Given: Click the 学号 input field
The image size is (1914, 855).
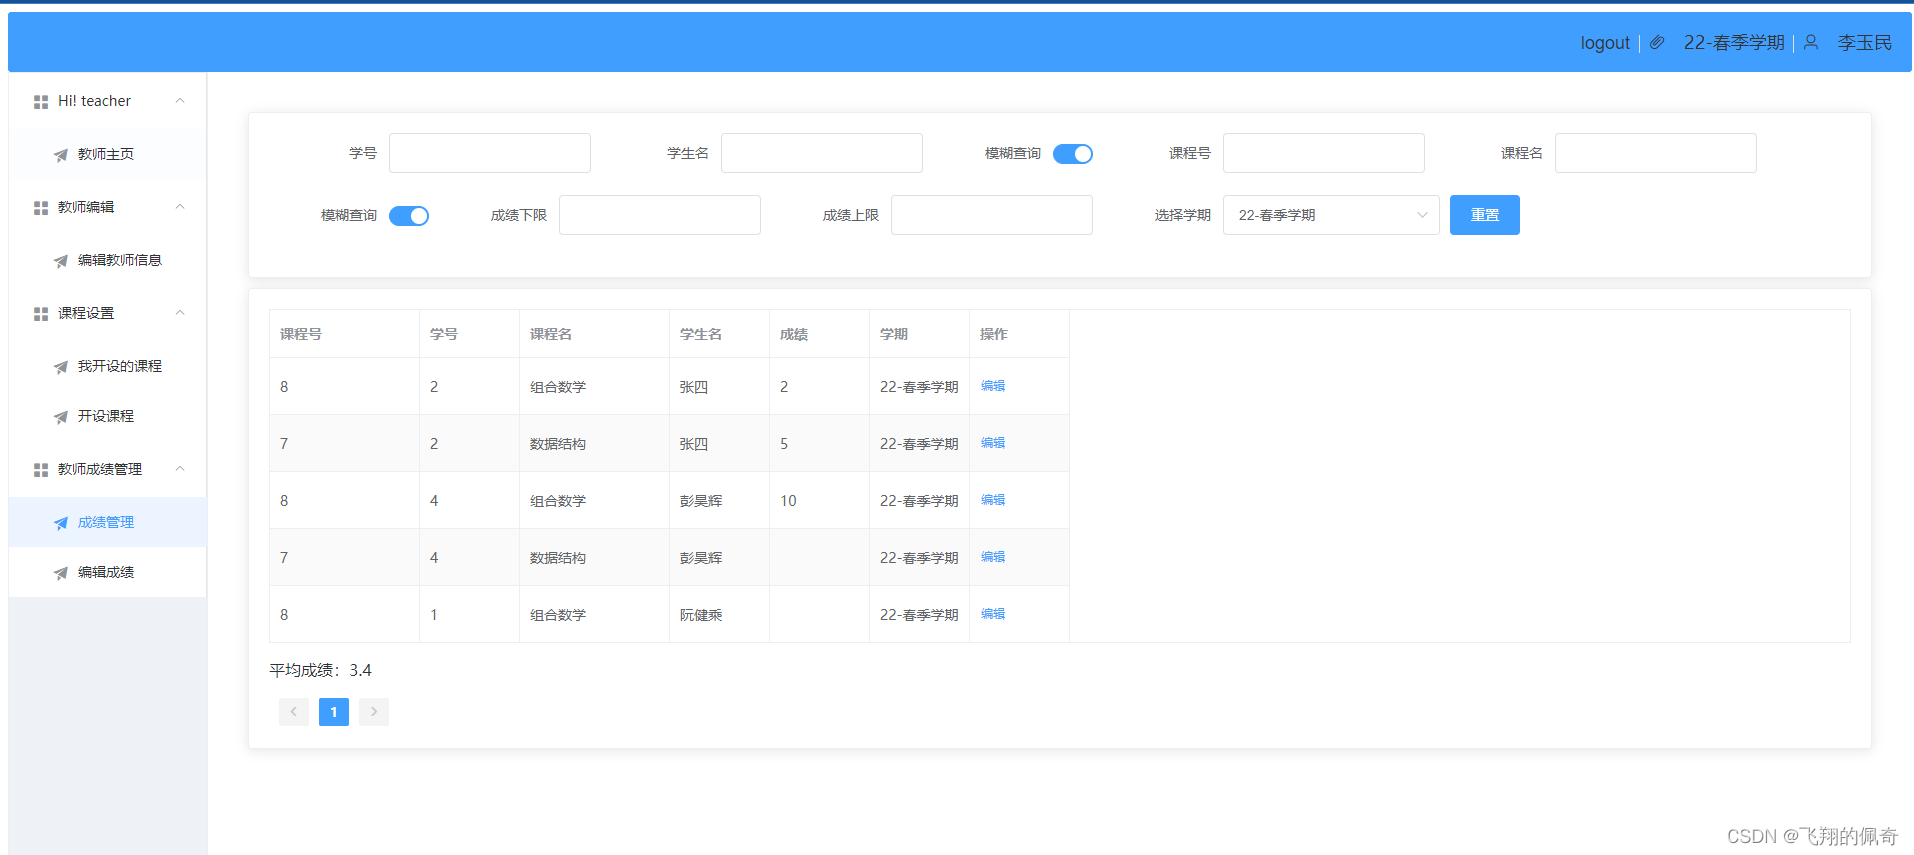Looking at the screenshot, I should [490, 153].
